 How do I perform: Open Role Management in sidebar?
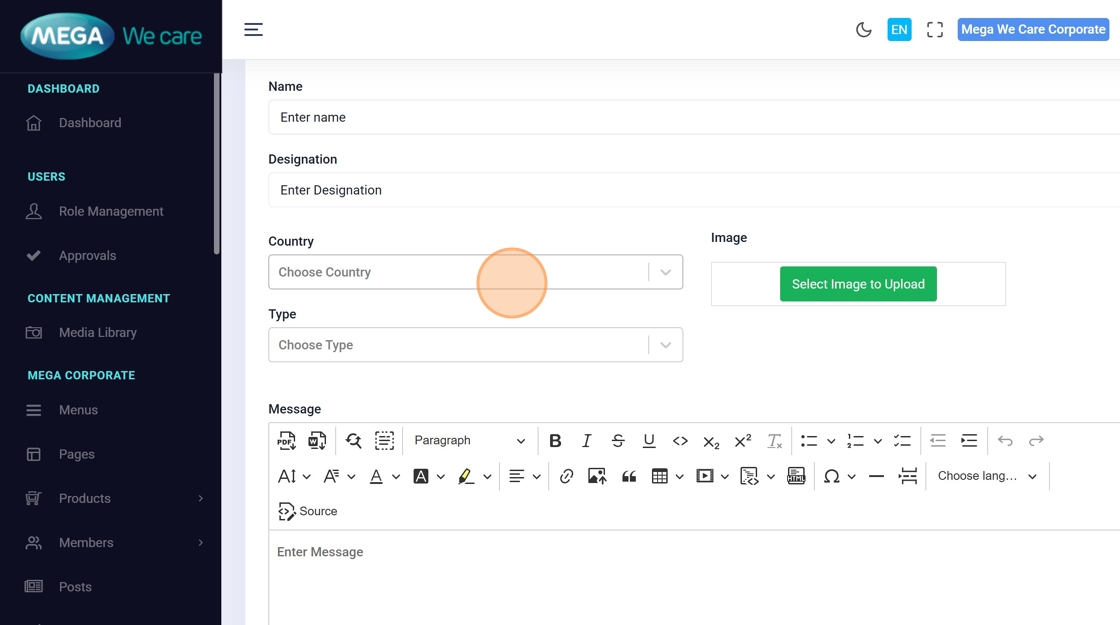click(x=110, y=212)
